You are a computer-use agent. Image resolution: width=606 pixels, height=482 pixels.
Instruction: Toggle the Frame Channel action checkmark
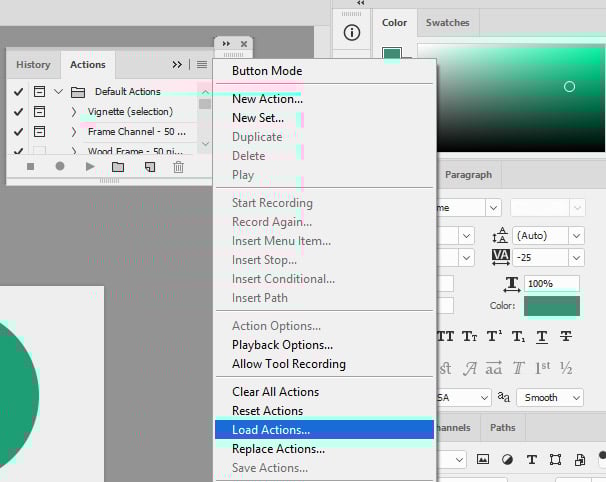18,132
